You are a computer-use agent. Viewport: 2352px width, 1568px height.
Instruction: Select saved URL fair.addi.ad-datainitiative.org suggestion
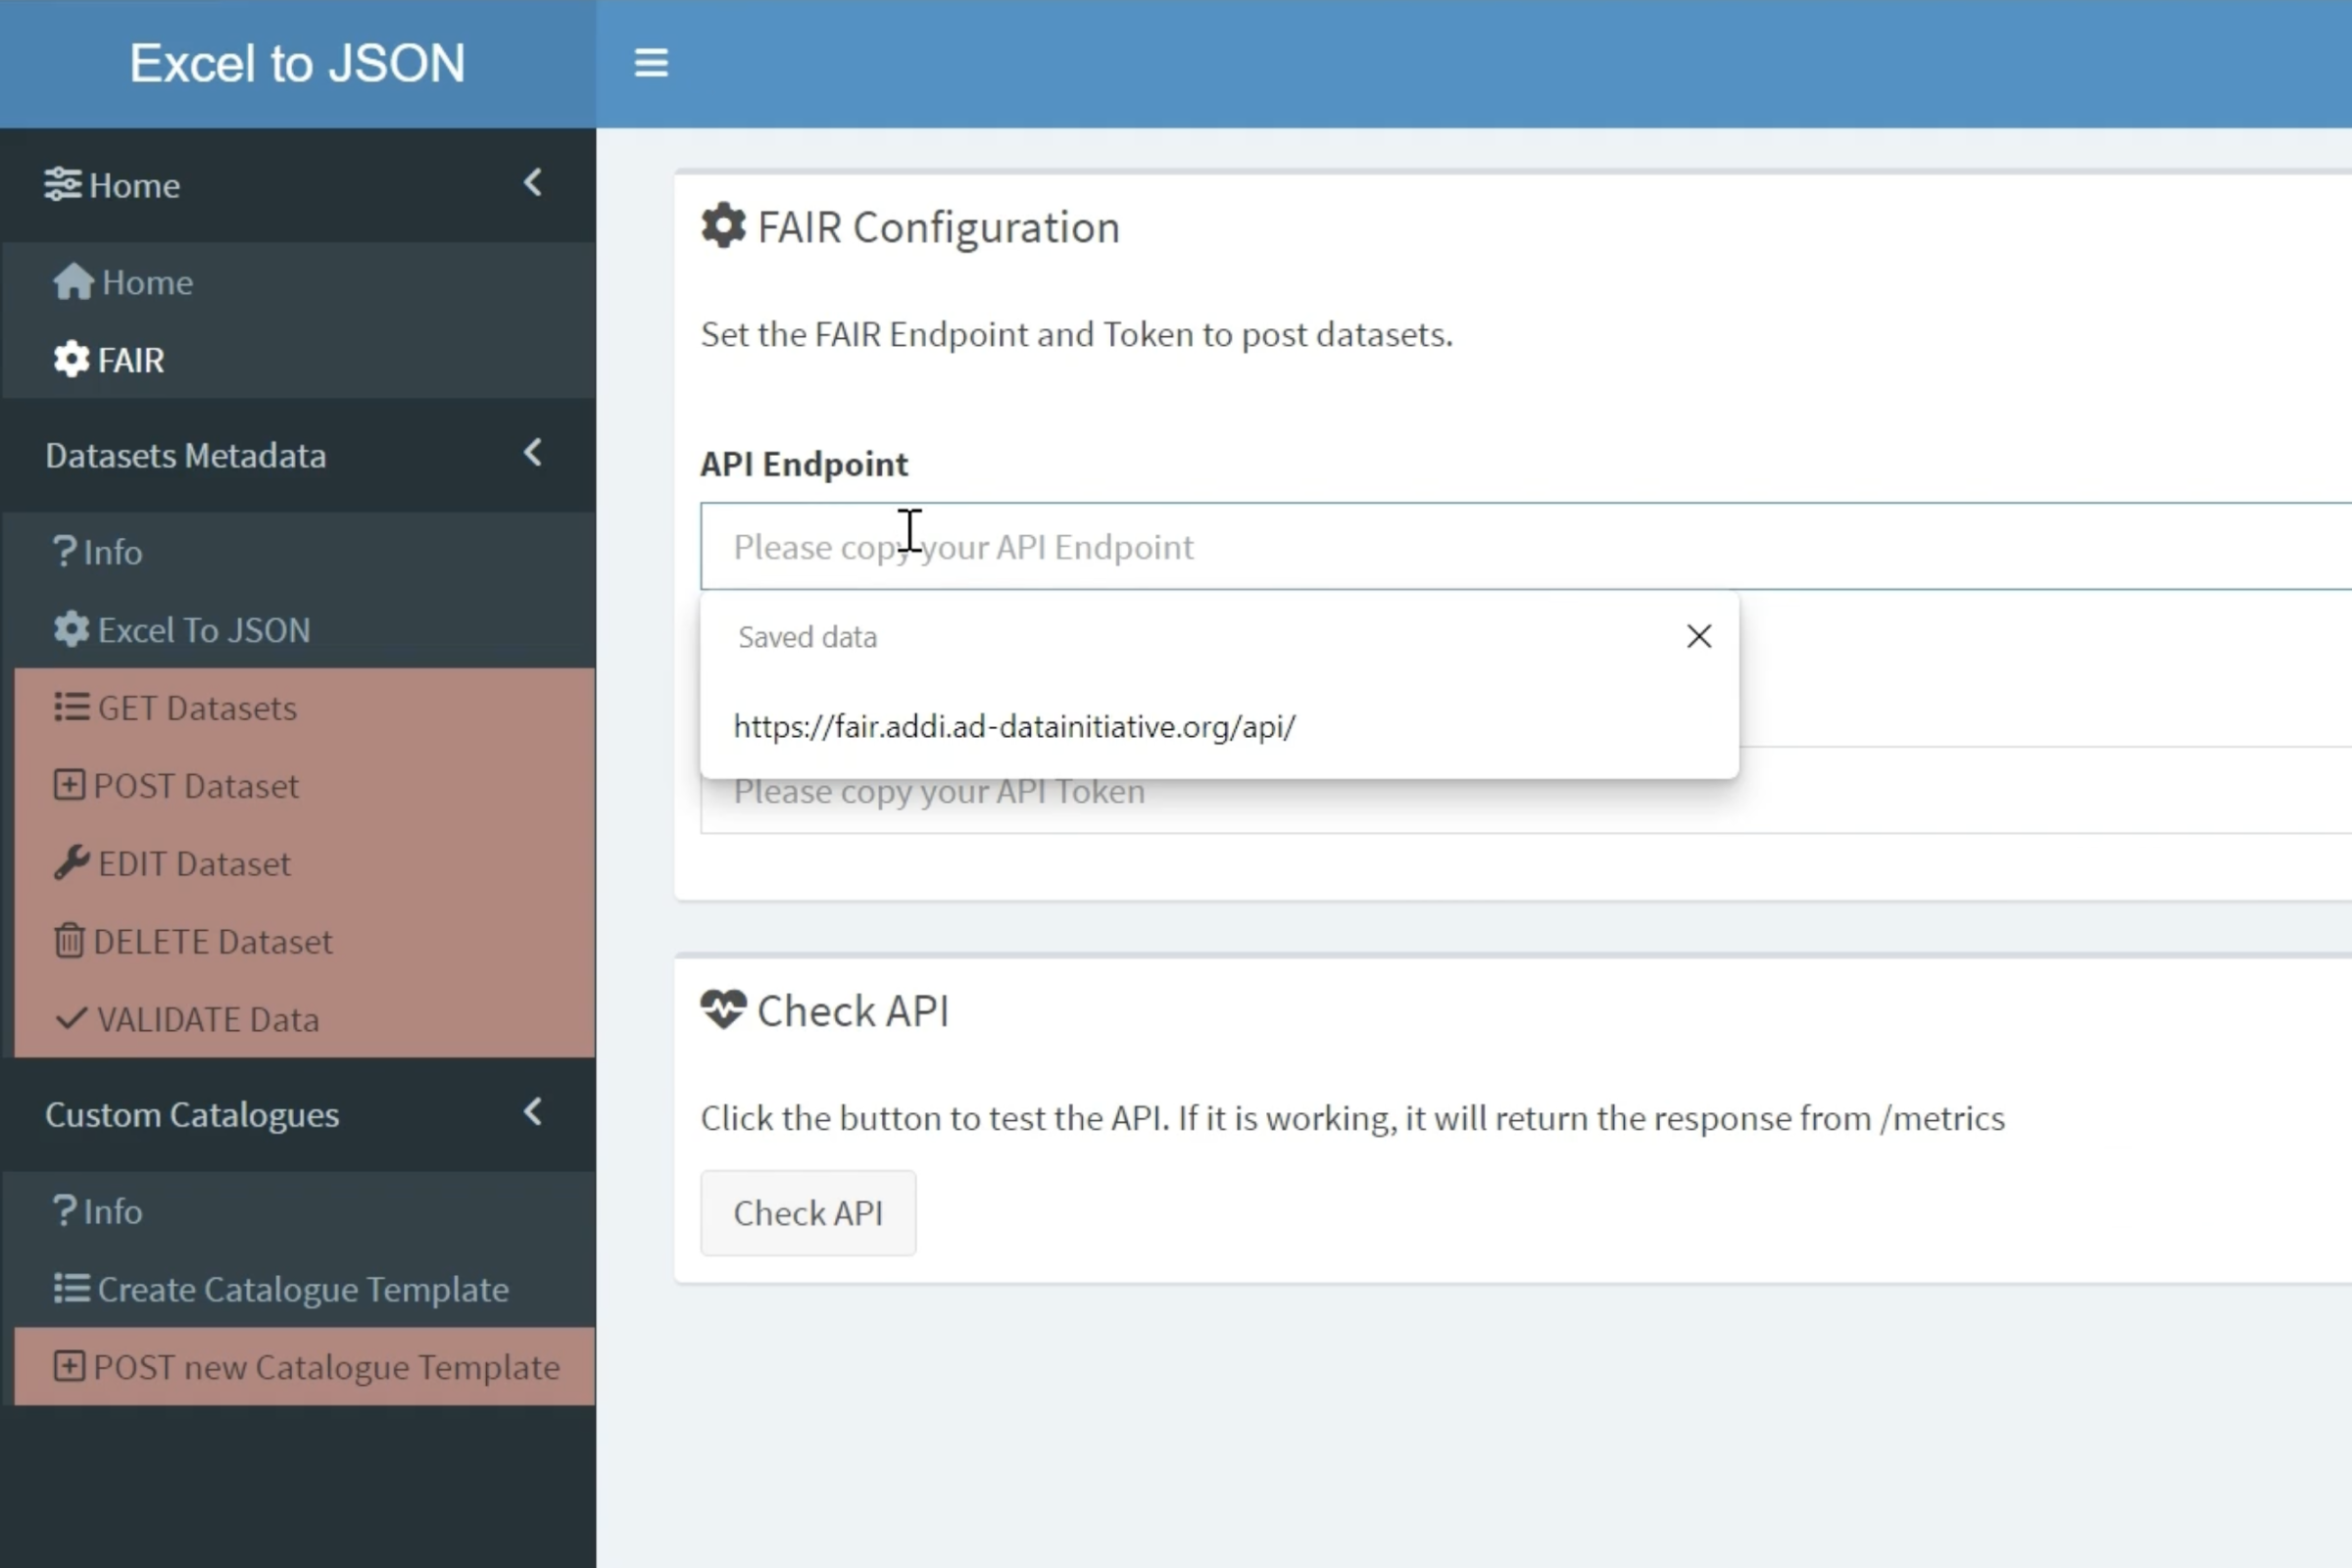[x=1014, y=727]
